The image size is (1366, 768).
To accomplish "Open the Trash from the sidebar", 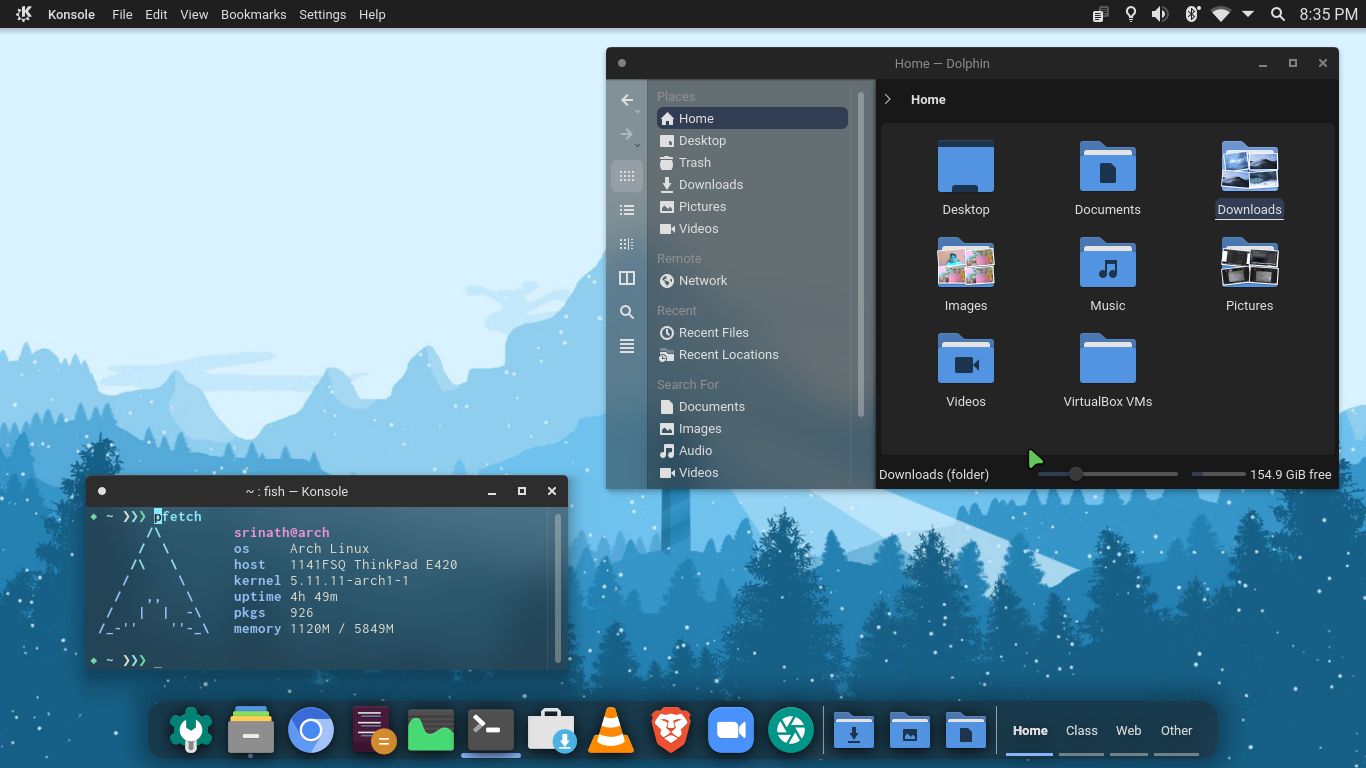I will 693,162.
